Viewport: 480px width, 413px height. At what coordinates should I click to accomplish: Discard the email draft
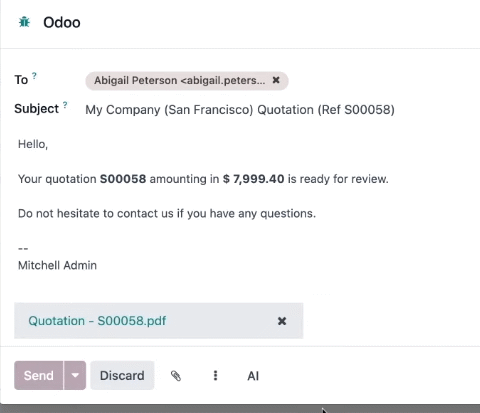tap(122, 375)
